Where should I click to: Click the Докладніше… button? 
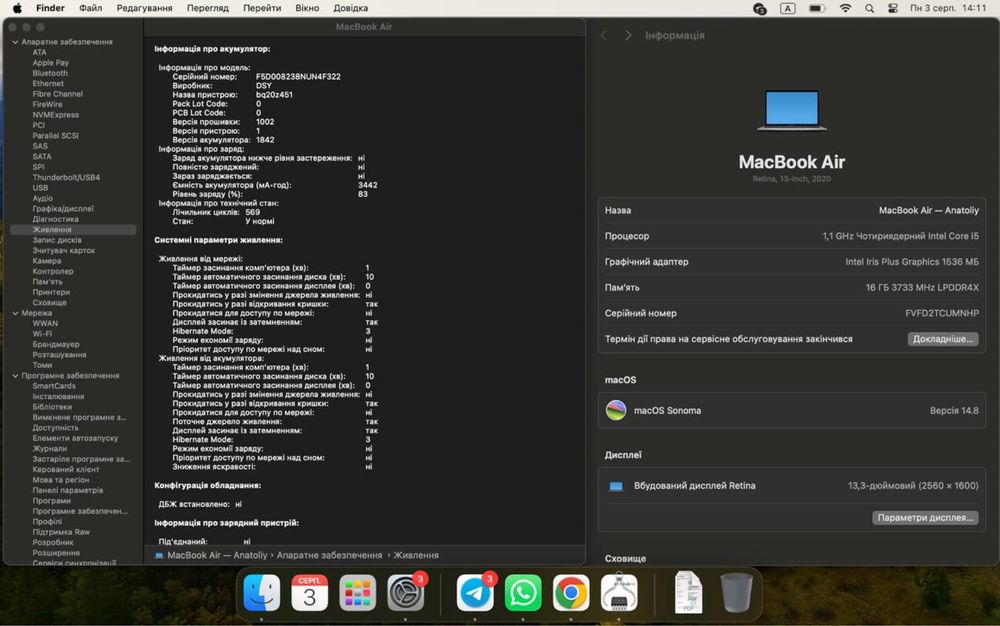pyautogui.click(x=943, y=339)
